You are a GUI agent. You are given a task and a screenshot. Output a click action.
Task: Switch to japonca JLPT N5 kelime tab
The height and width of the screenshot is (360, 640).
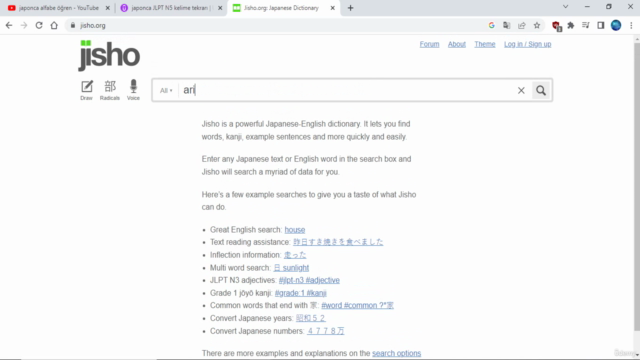pos(171,8)
